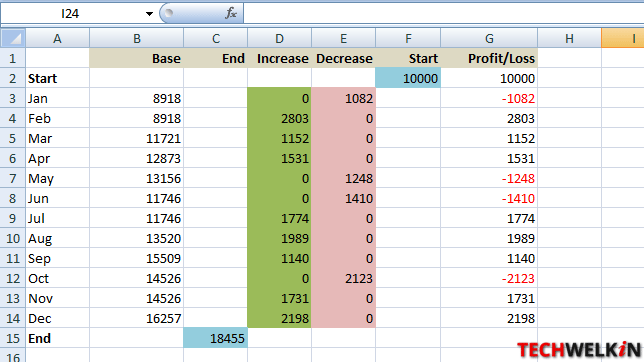Click the Dec row label
Viewport: 644px width, 362px height.
[x=39, y=318]
